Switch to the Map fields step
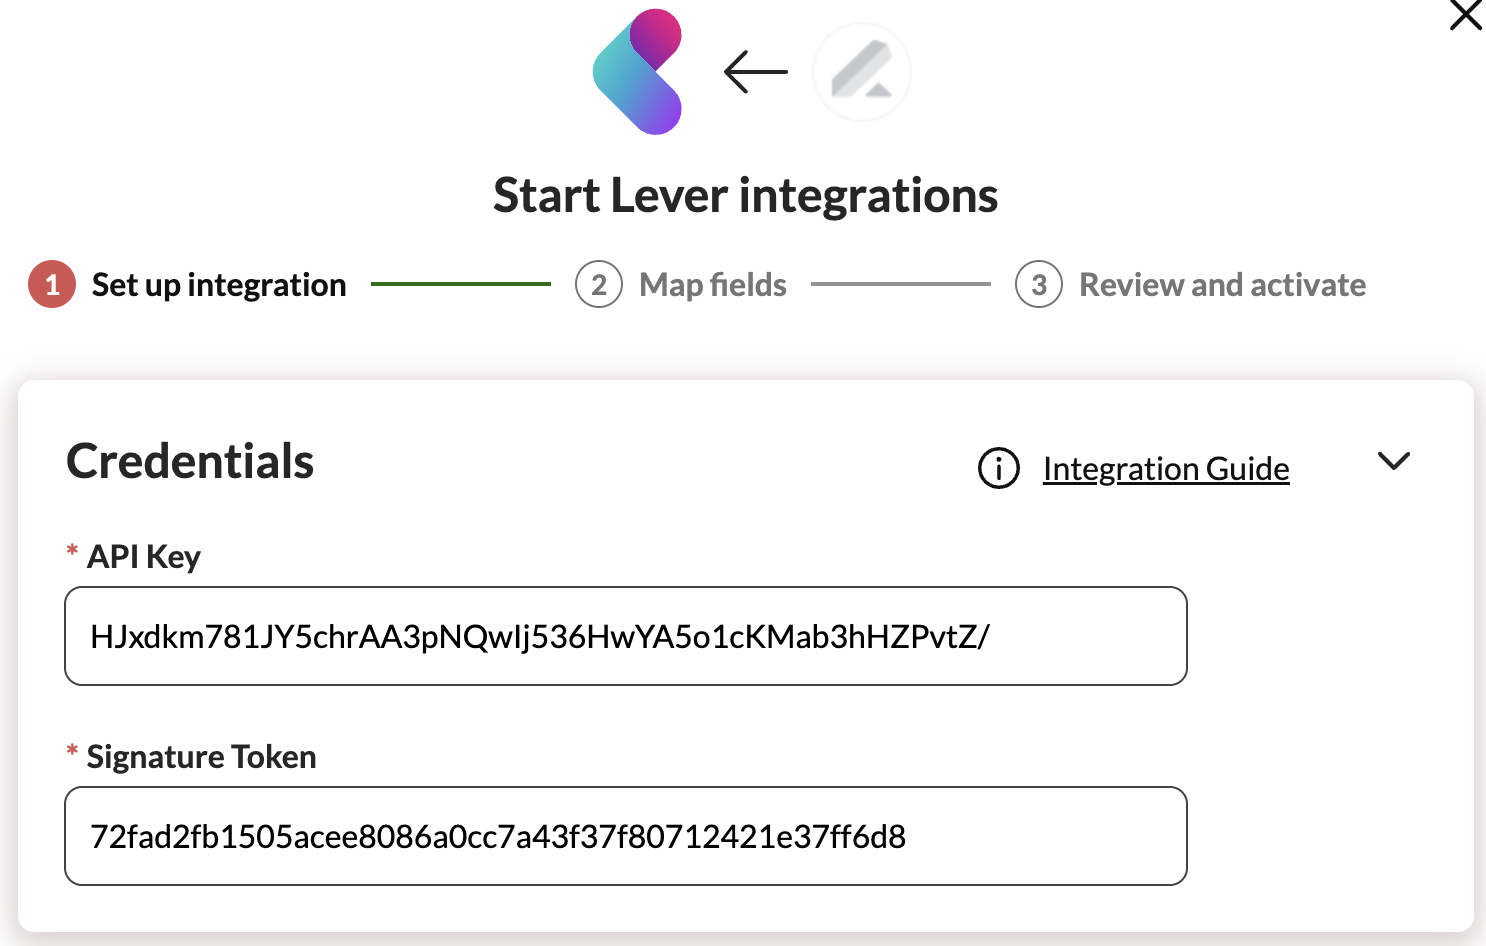The image size is (1486, 946). 712,284
